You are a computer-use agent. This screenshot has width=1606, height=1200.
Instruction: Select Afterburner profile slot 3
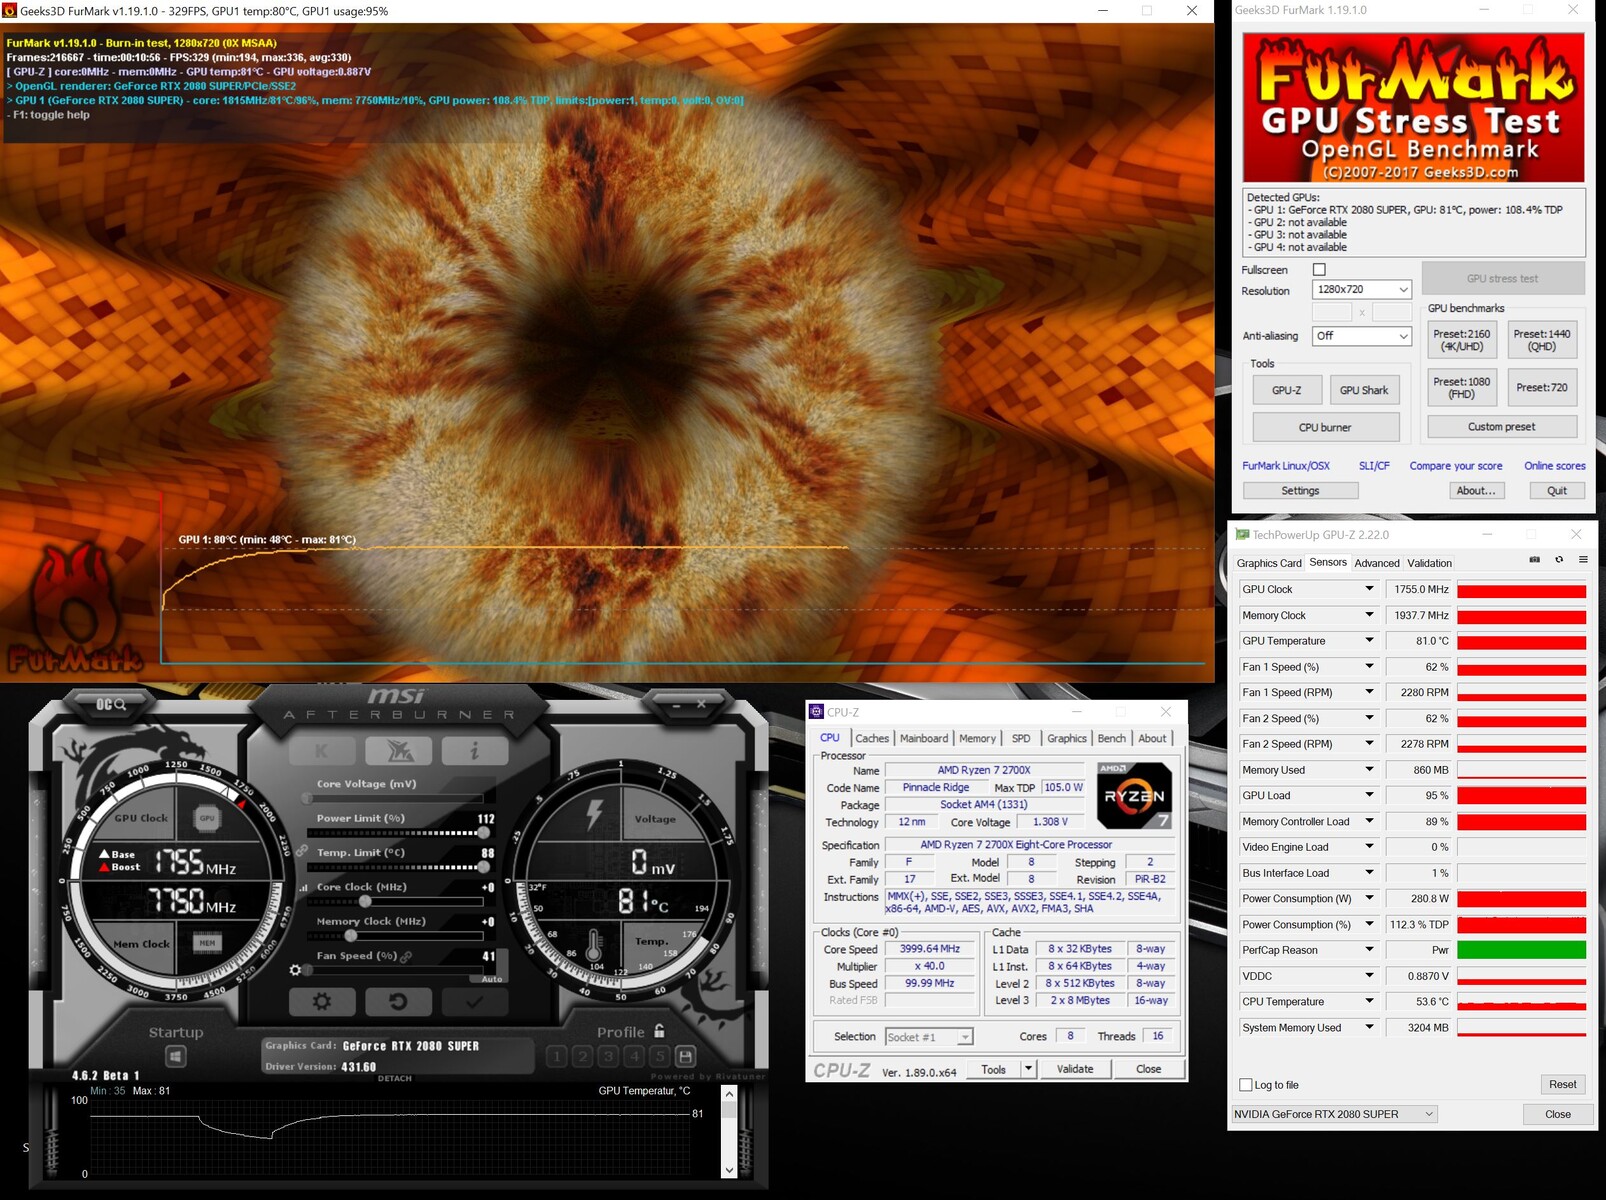(x=608, y=1056)
